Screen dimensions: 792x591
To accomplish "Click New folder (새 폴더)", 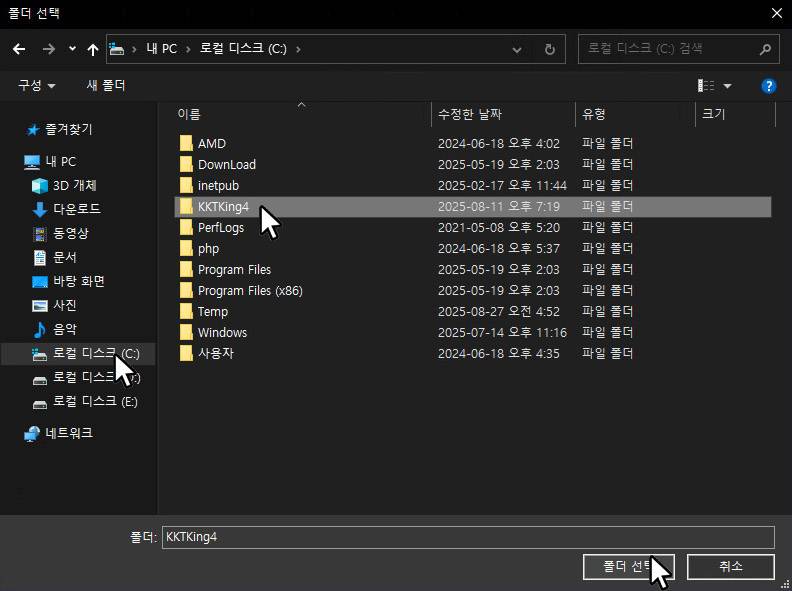I will coord(106,86).
